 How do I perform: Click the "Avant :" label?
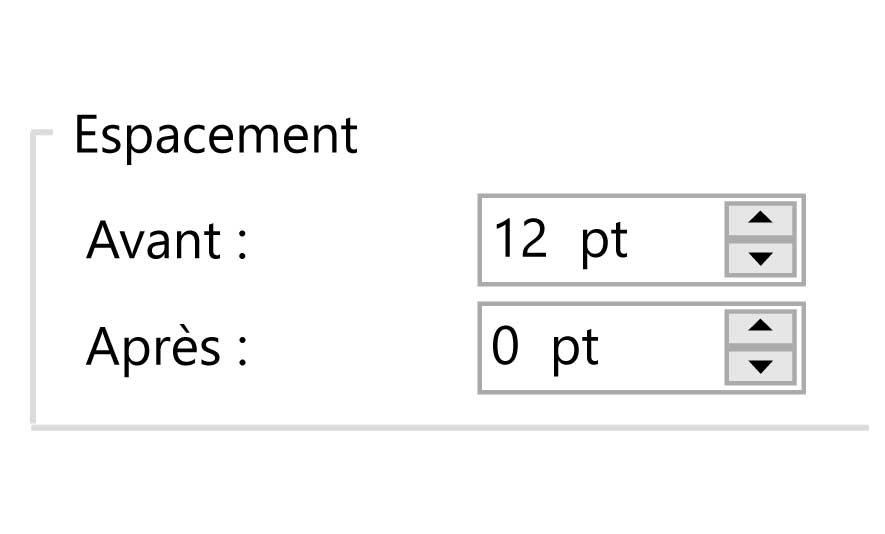coord(167,240)
